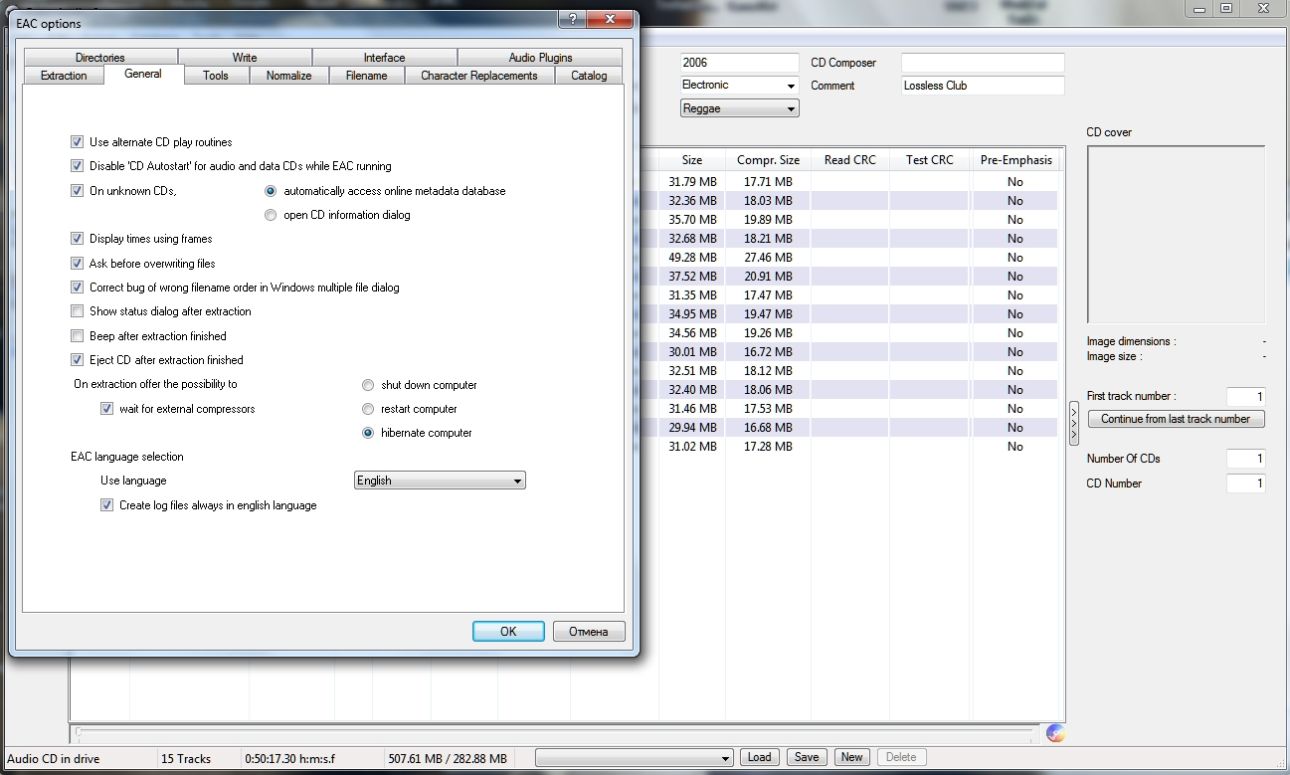Click the 507.61 MB / 282.88 MB status entry

447,759
